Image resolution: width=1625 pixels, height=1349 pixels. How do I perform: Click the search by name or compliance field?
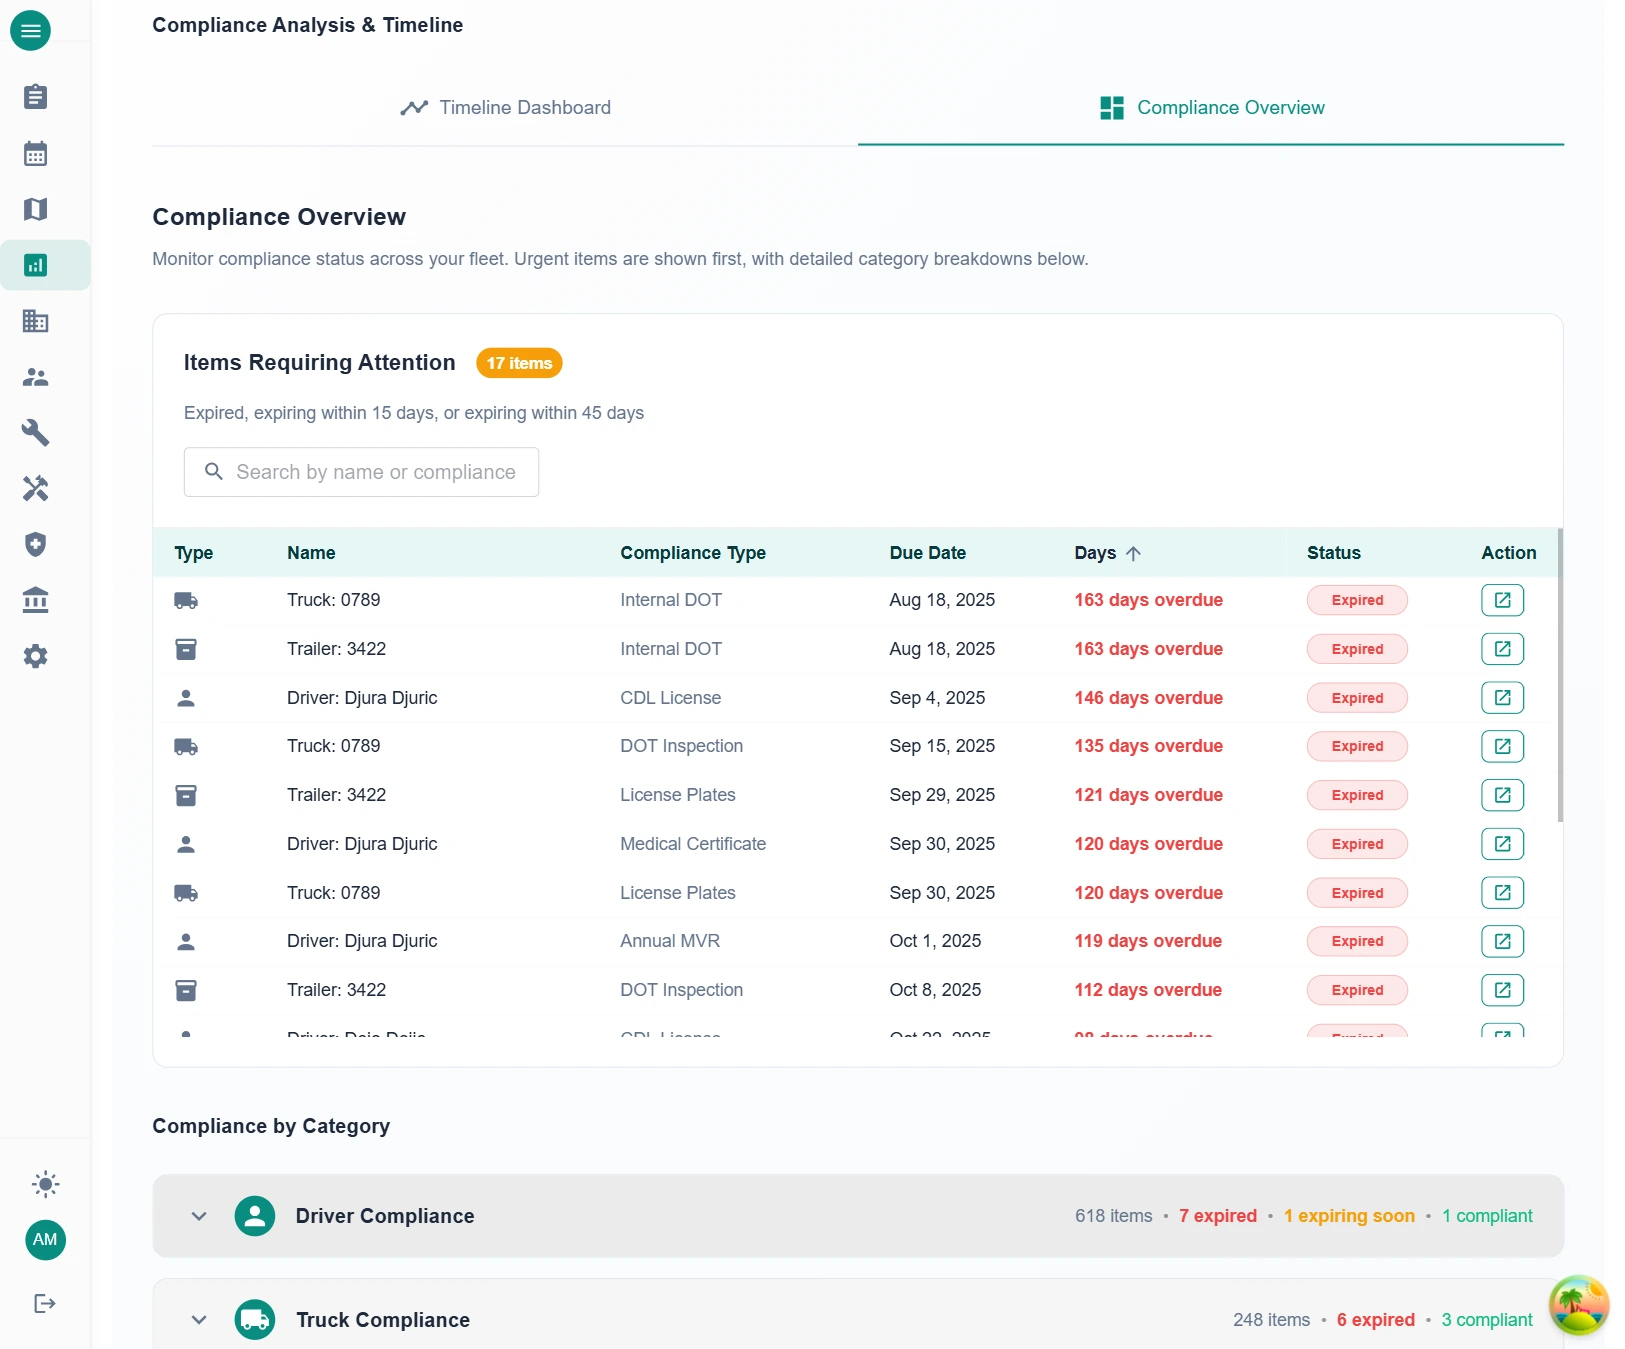click(361, 472)
